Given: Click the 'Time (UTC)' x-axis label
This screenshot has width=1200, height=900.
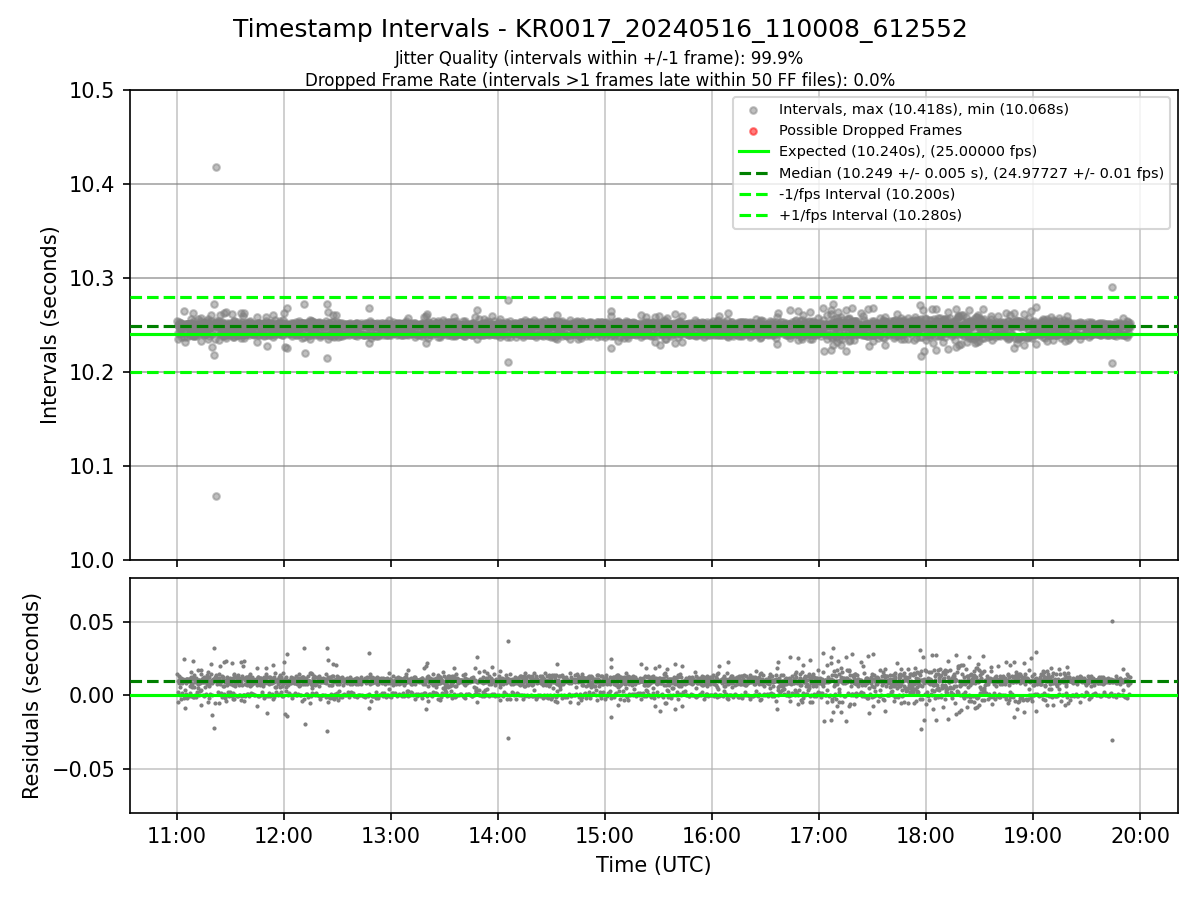Looking at the screenshot, I should 653,865.
